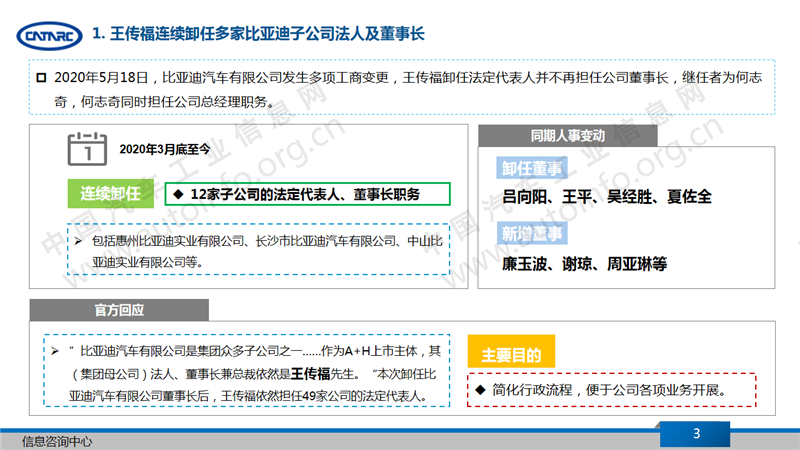Click the 新增董事 blue label
Image resolution: width=800 pixels, height=450 pixels.
532,235
